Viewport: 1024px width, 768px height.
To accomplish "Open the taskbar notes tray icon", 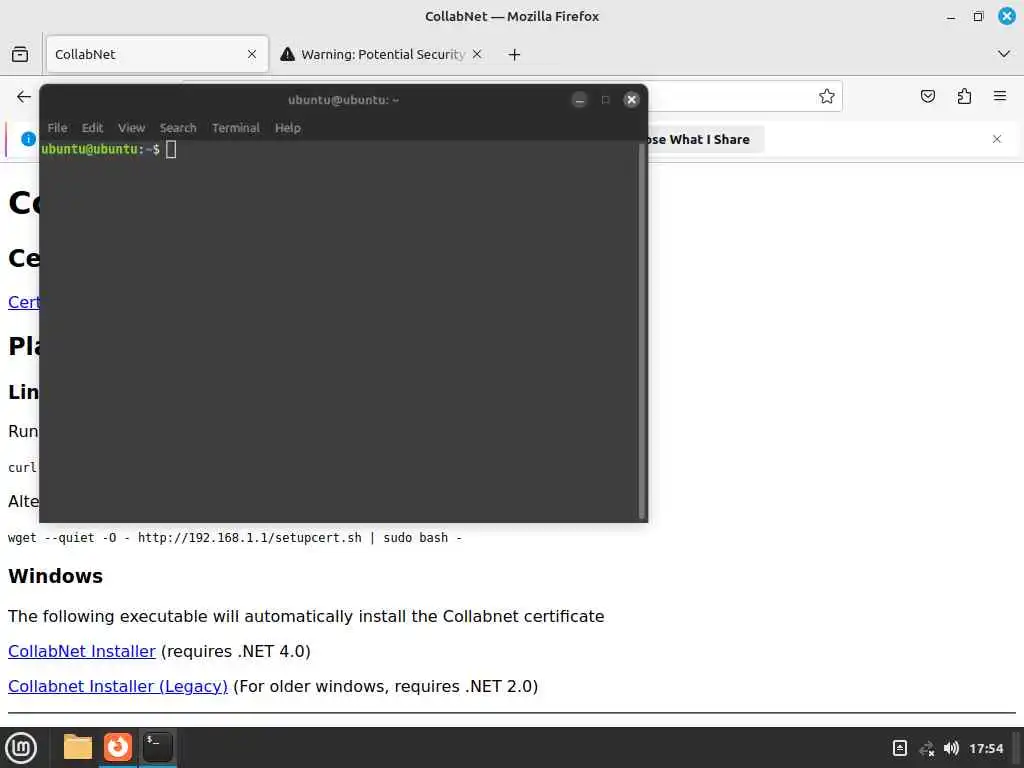I will tap(899, 748).
